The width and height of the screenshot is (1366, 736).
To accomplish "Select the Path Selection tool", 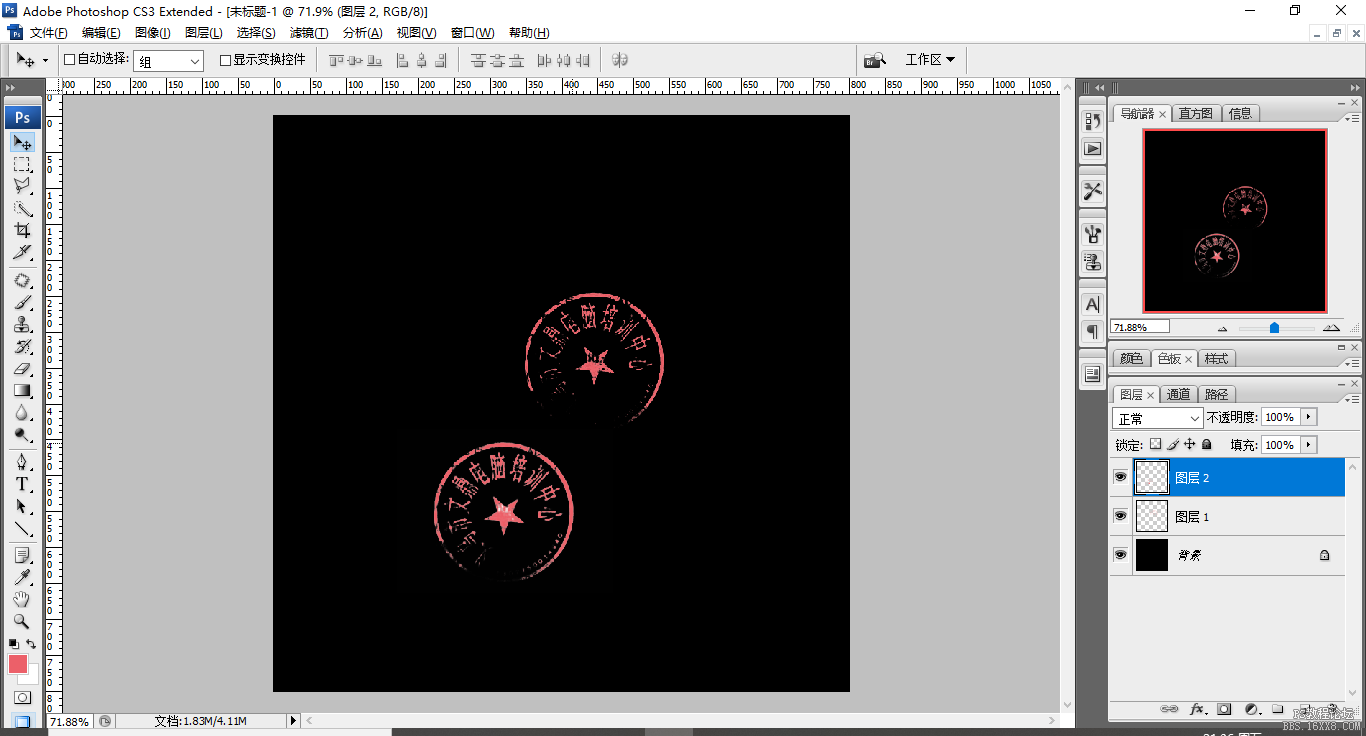I will tap(22, 507).
